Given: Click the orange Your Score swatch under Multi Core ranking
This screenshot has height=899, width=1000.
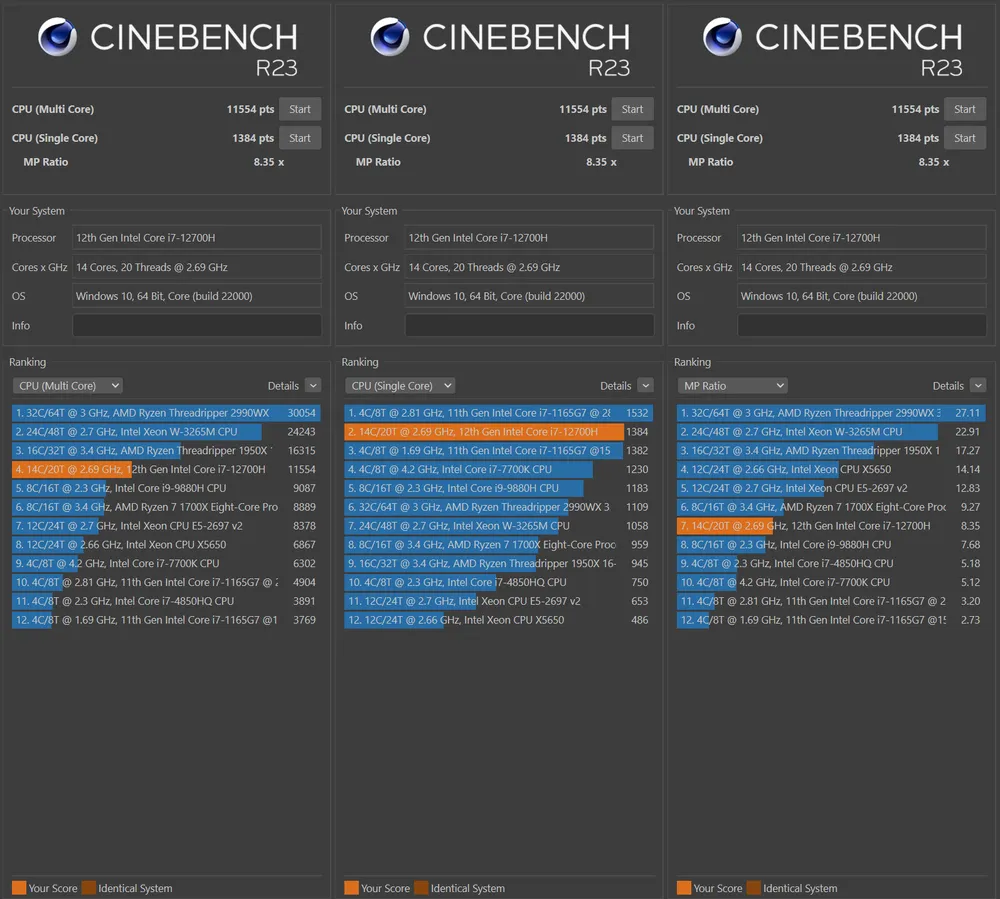Looking at the screenshot, I should pyautogui.click(x=19, y=888).
